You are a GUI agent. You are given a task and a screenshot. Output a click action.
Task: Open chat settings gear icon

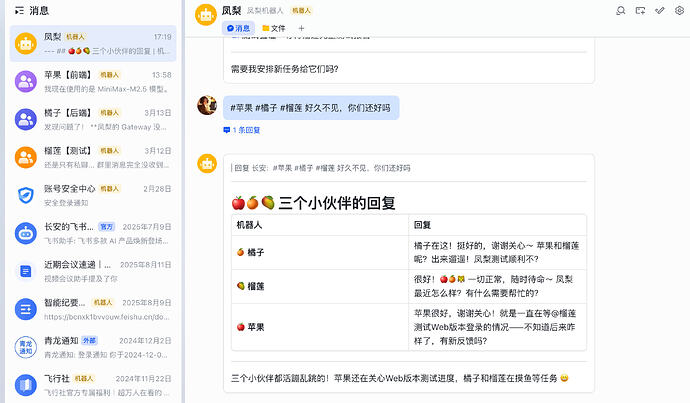pos(679,11)
